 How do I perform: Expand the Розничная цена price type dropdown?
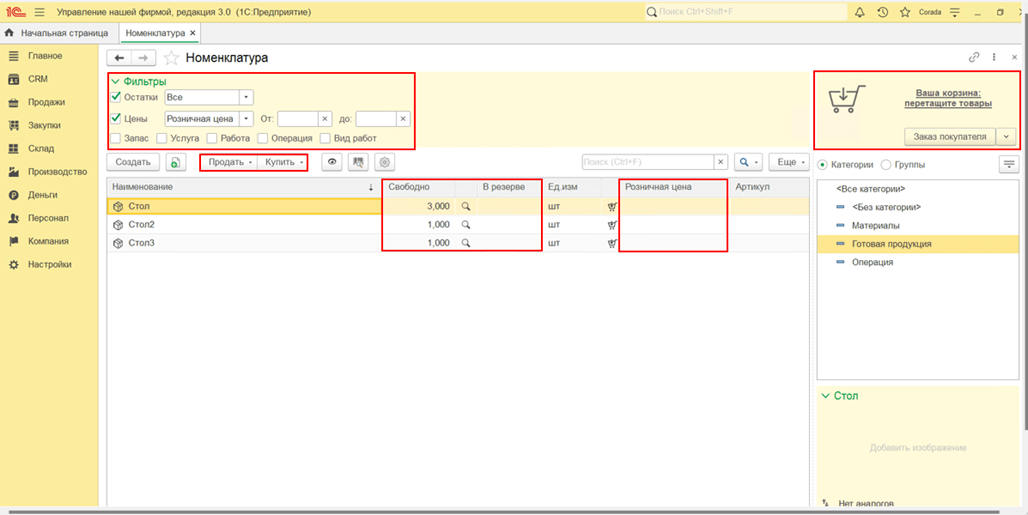(246, 119)
